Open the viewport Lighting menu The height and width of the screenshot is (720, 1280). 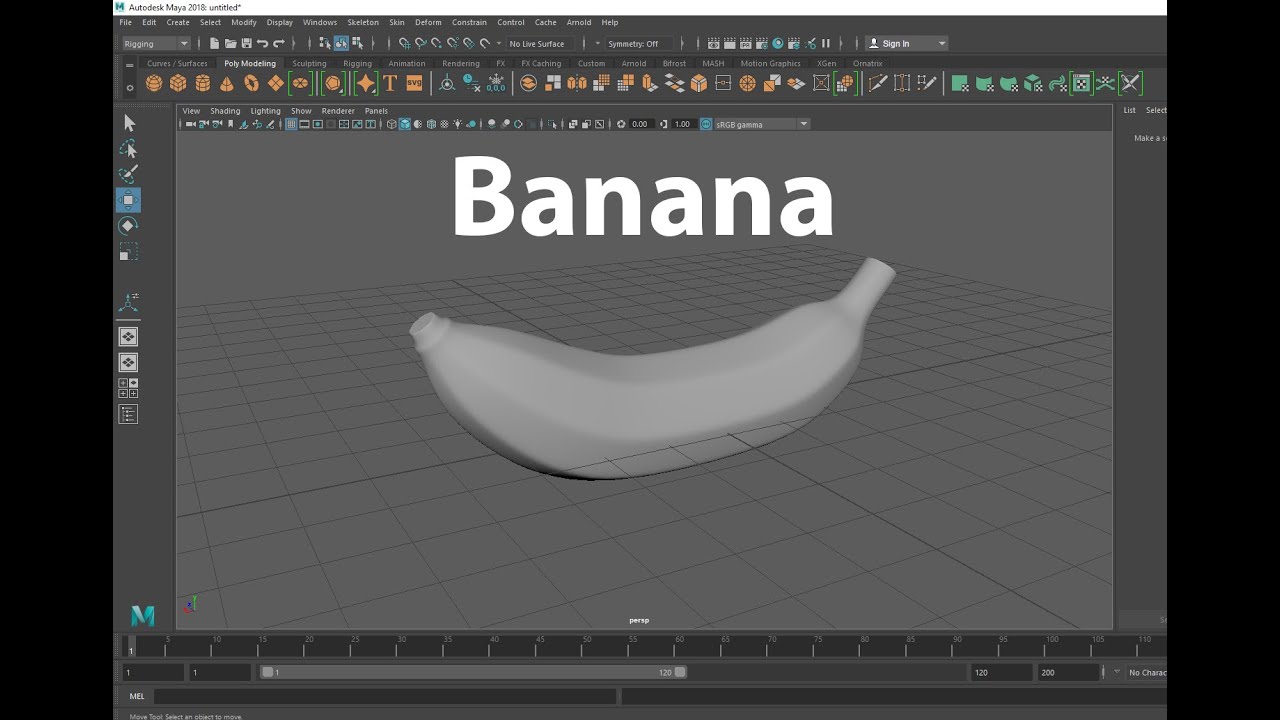pyautogui.click(x=265, y=111)
